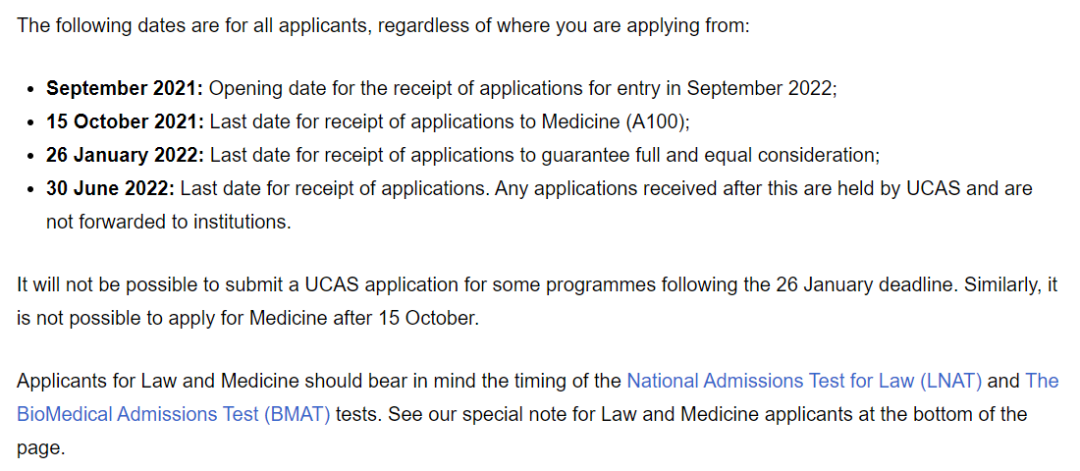Click the bullet point before September 2021
The width and height of the screenshot is (1080, 471).
[x=30, y=90]
